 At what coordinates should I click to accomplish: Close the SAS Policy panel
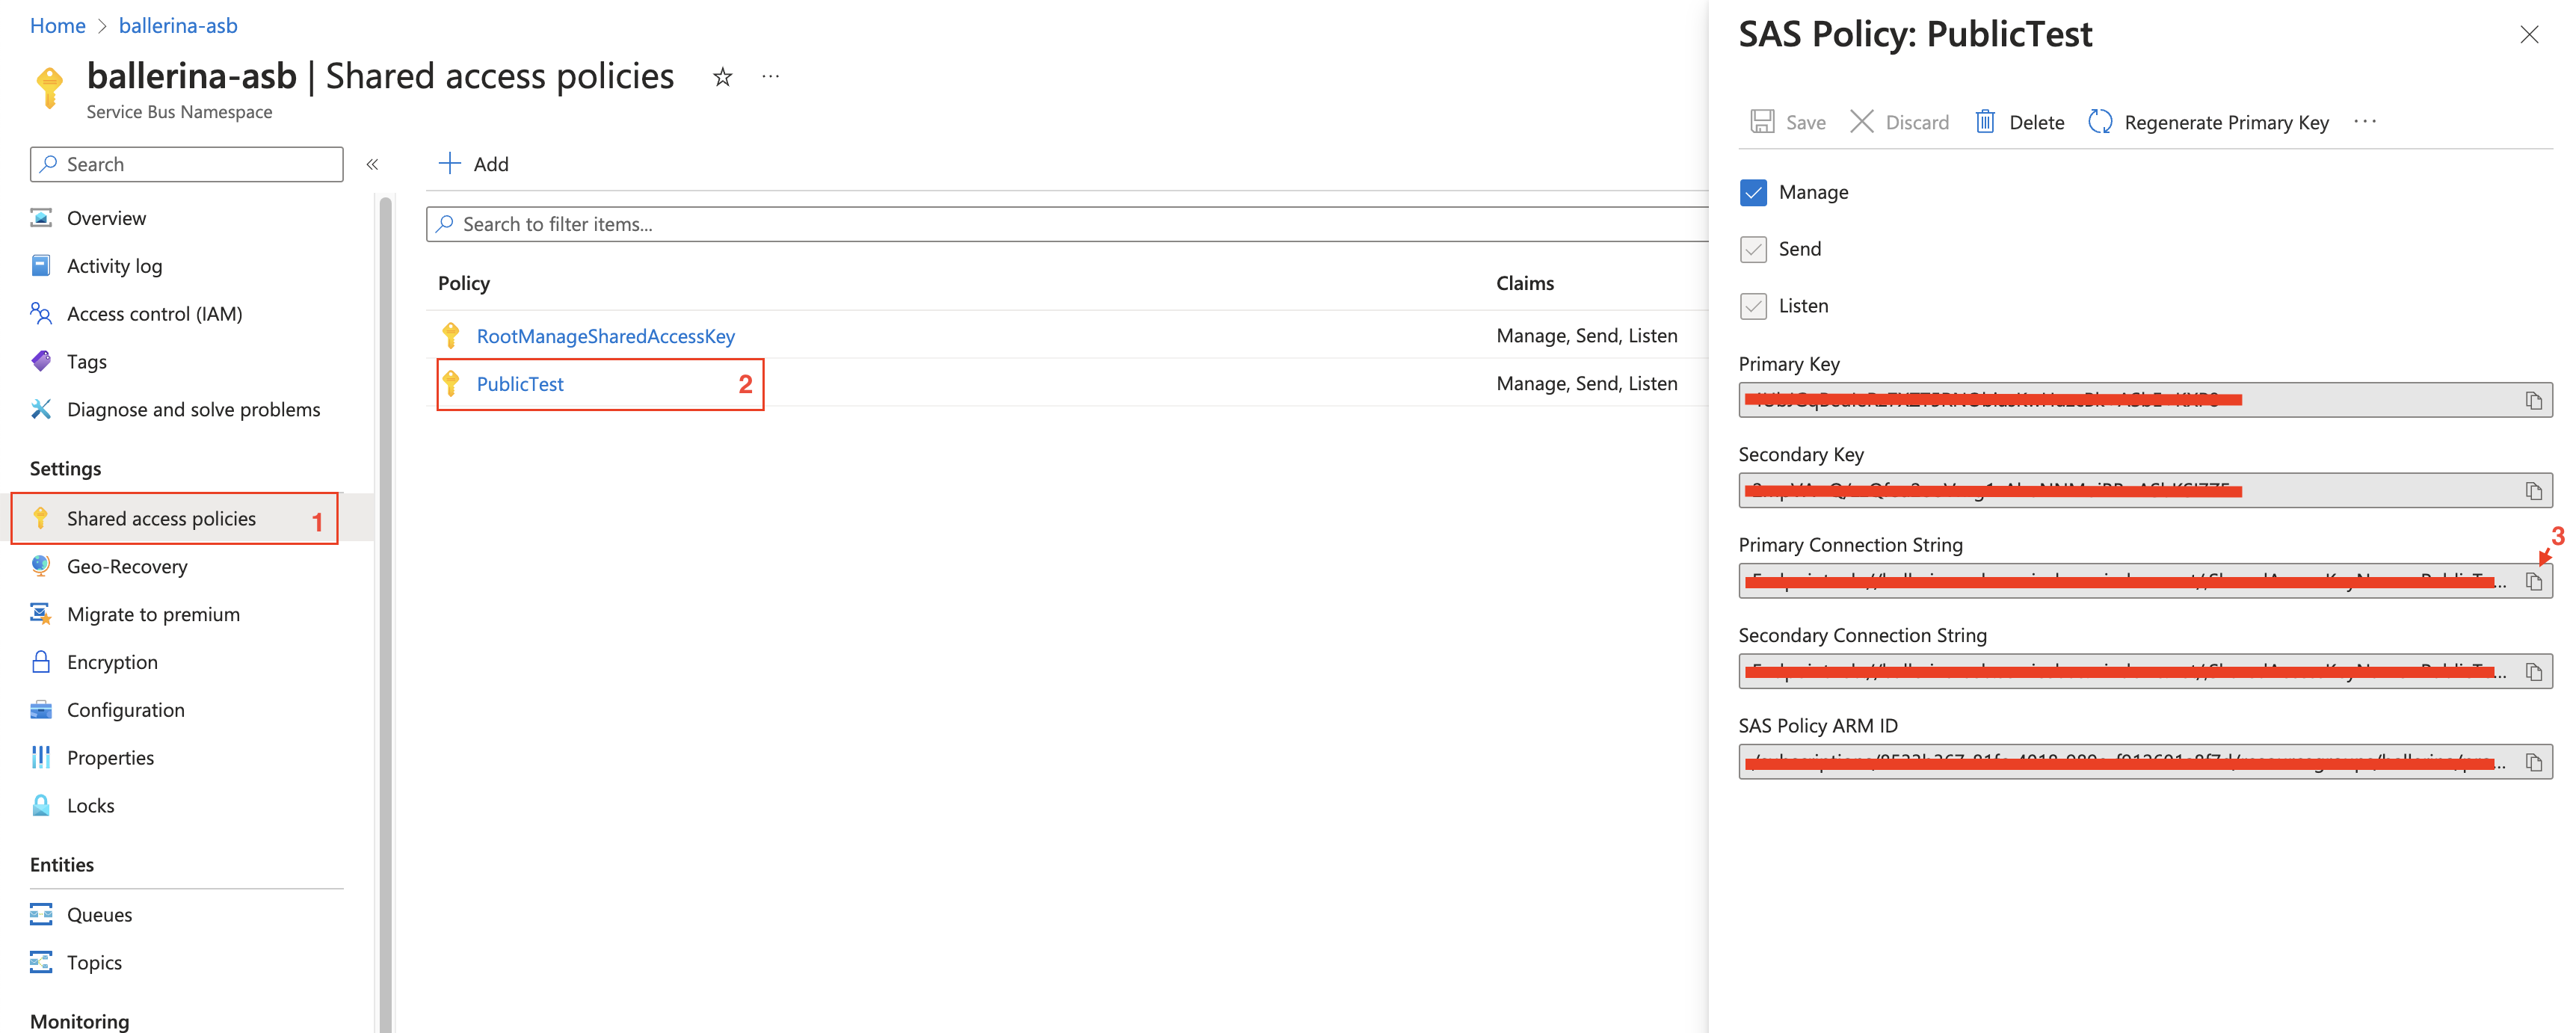2529,35
